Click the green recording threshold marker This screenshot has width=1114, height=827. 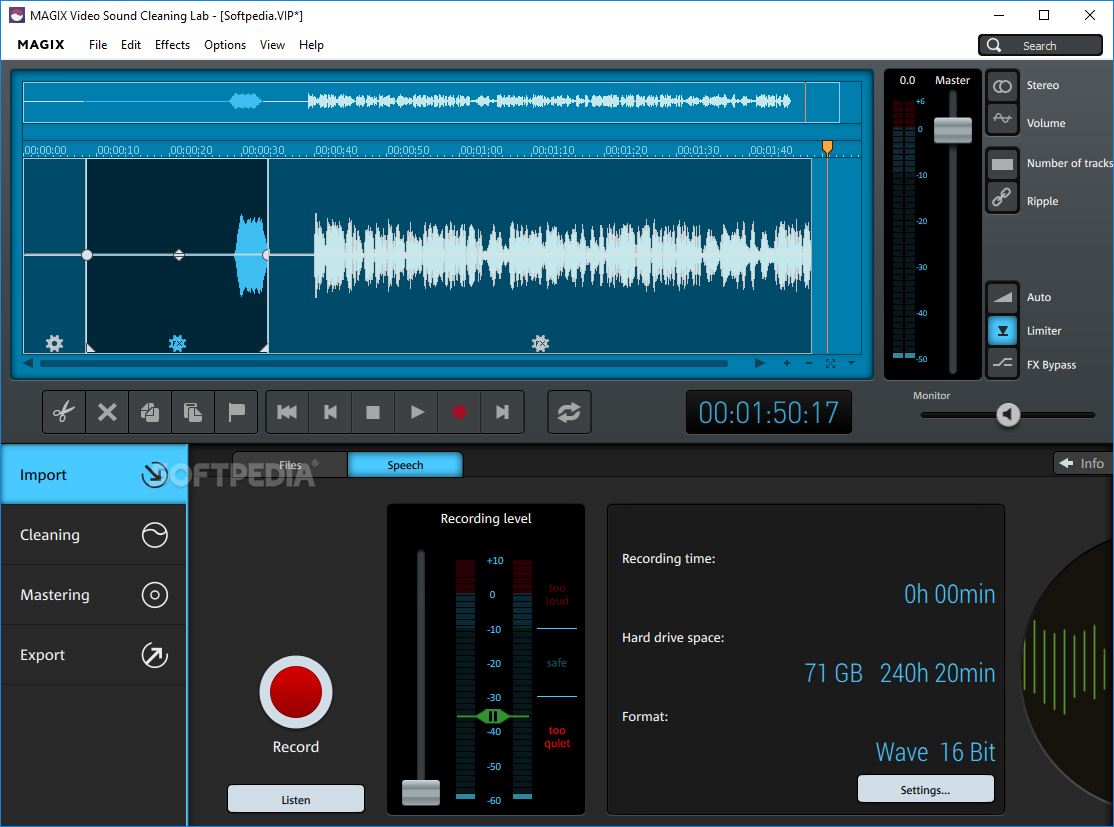pyautogui.click(x=492, y=715)
